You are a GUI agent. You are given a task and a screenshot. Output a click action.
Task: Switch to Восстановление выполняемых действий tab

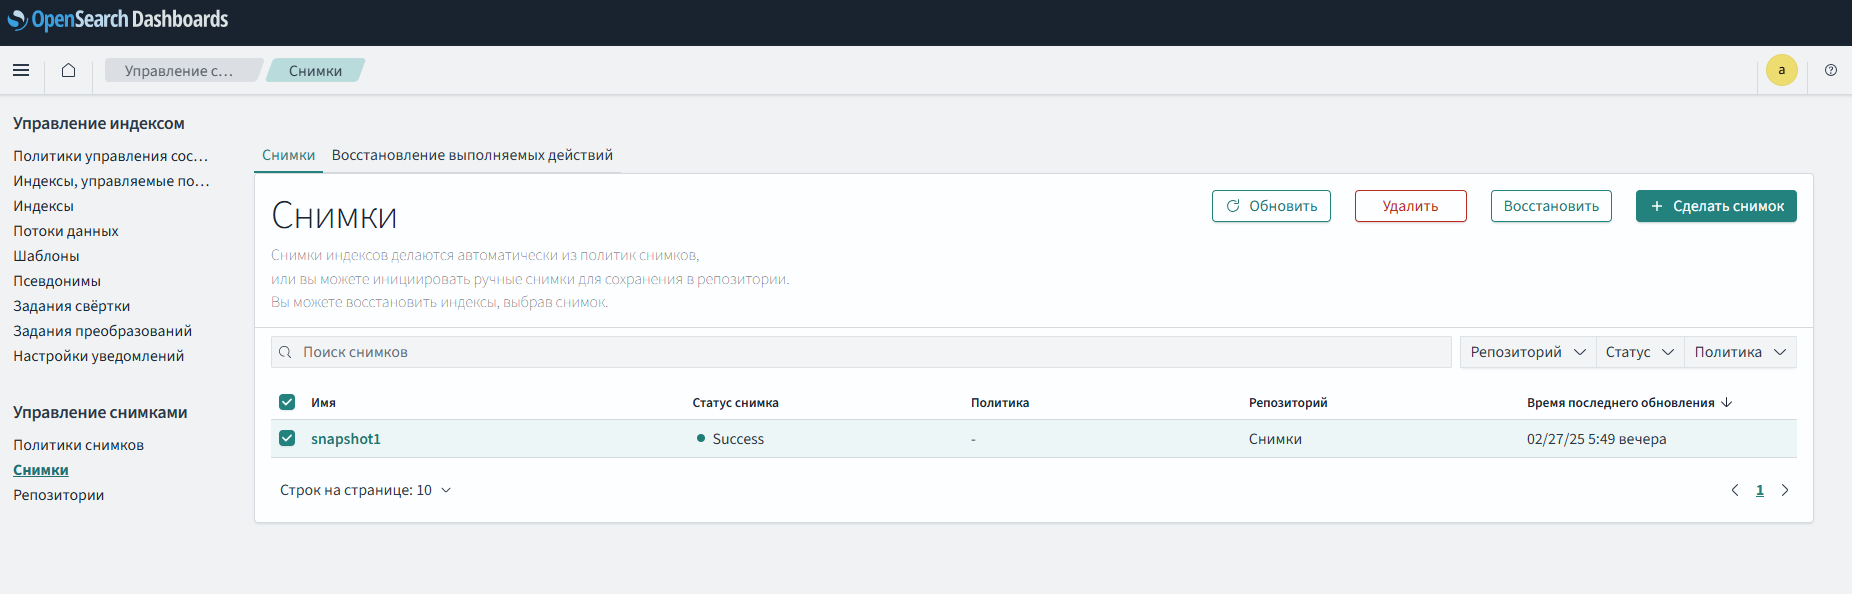tap(472, 155)
